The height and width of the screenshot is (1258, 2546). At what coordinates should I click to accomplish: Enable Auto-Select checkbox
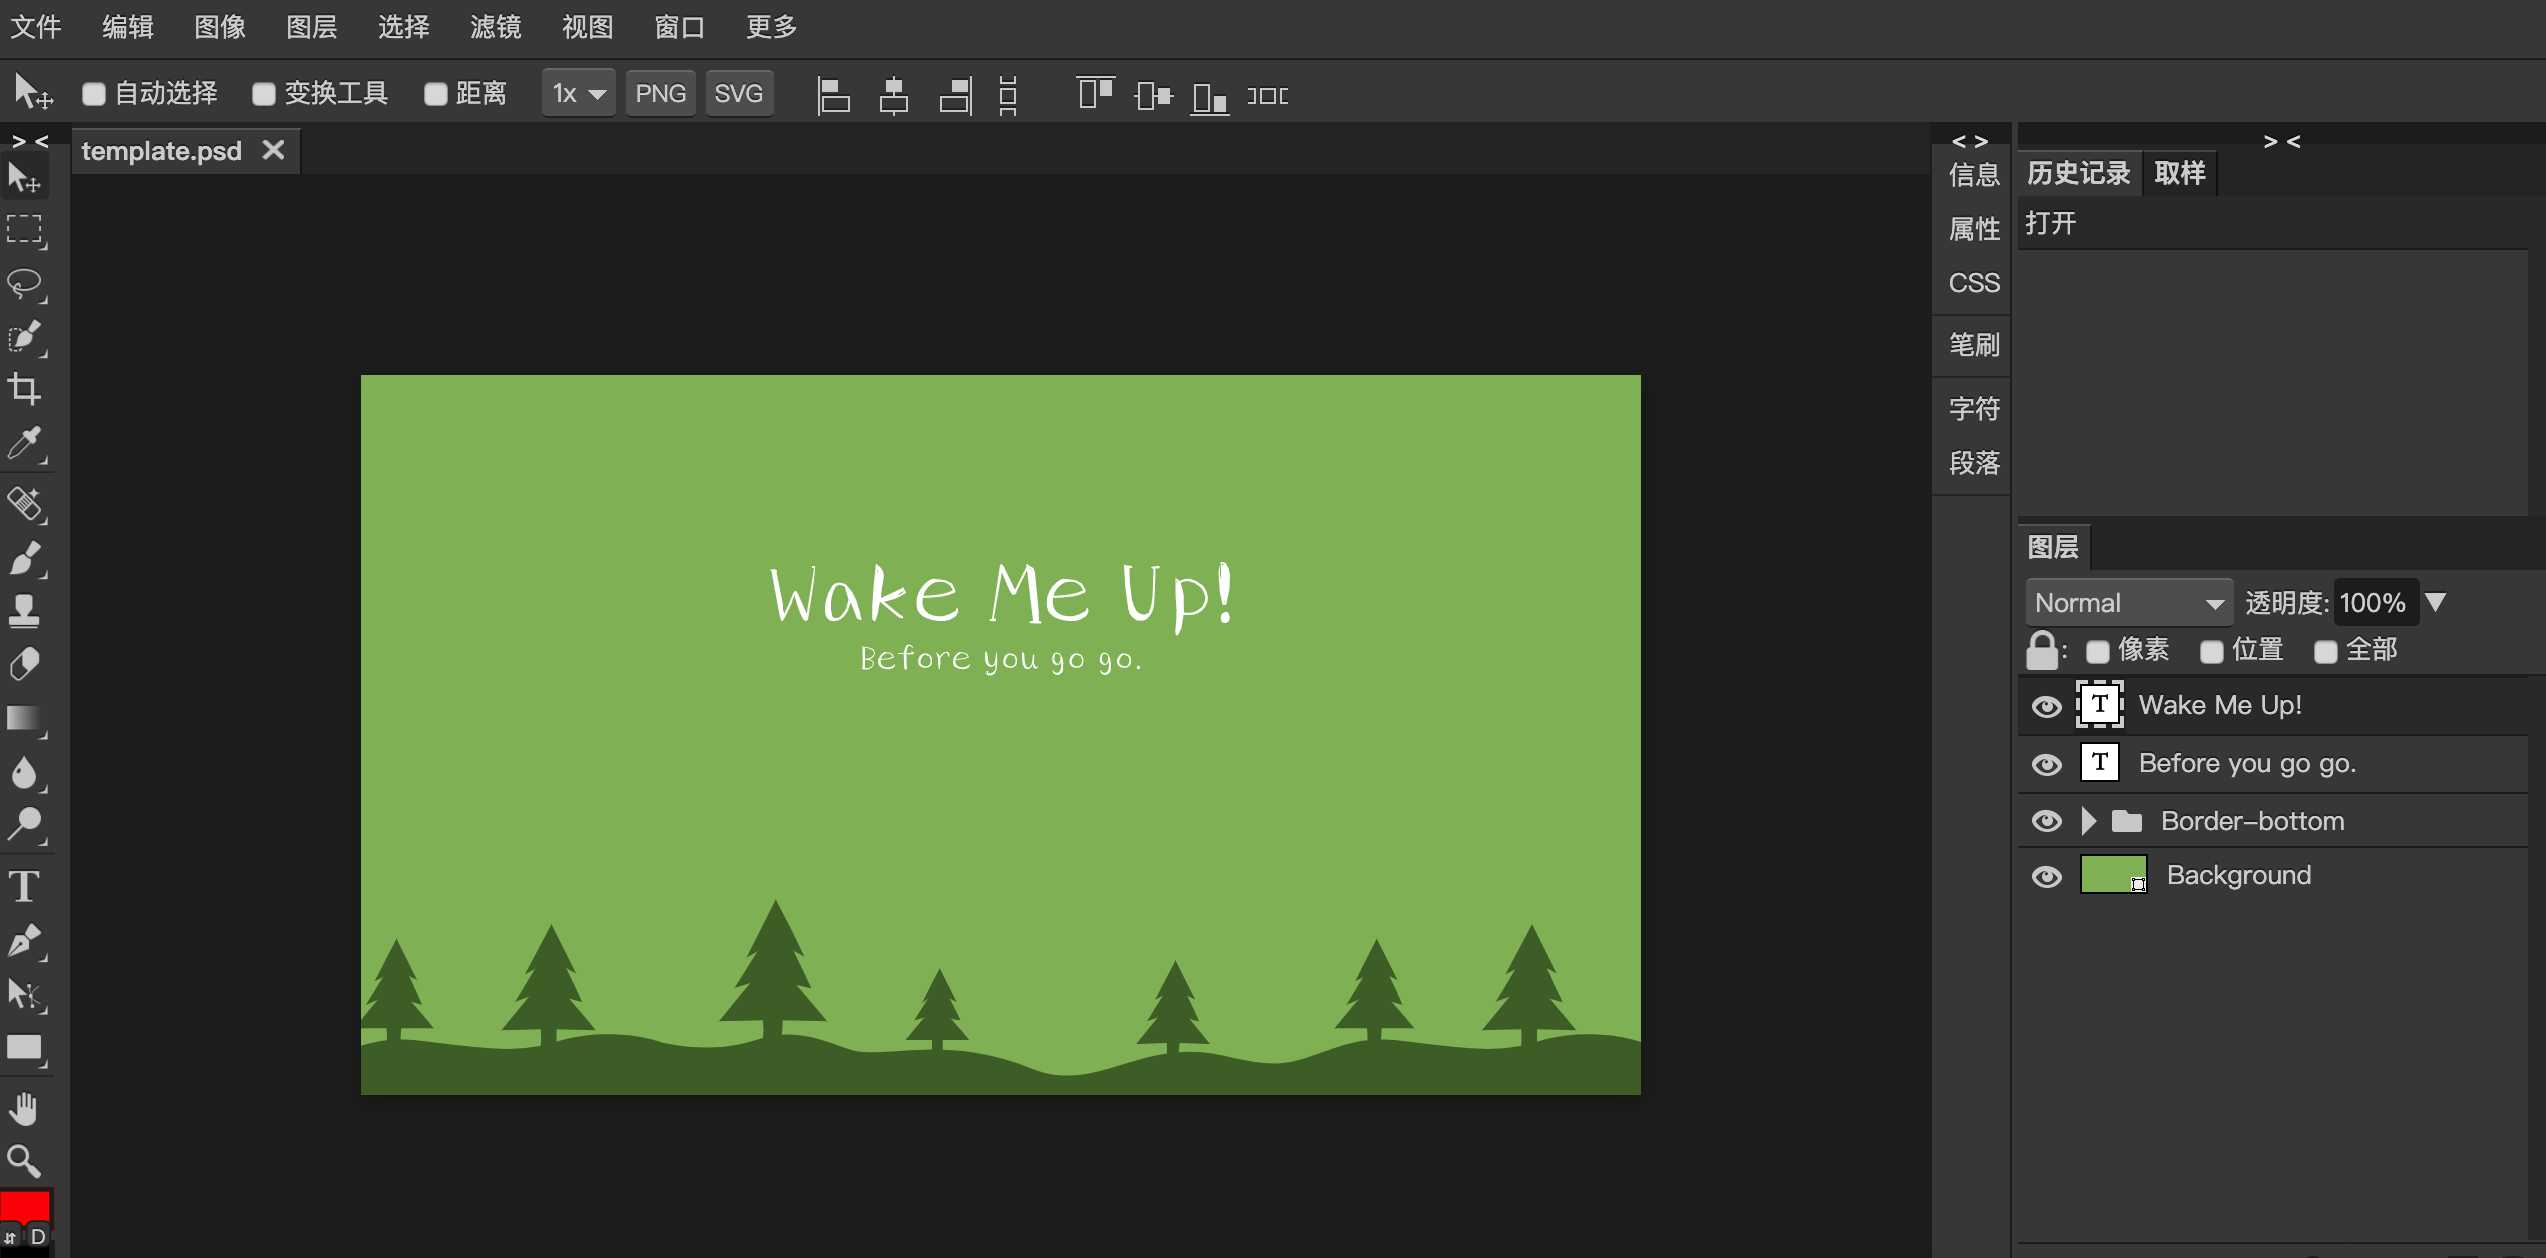coord(93,91)
